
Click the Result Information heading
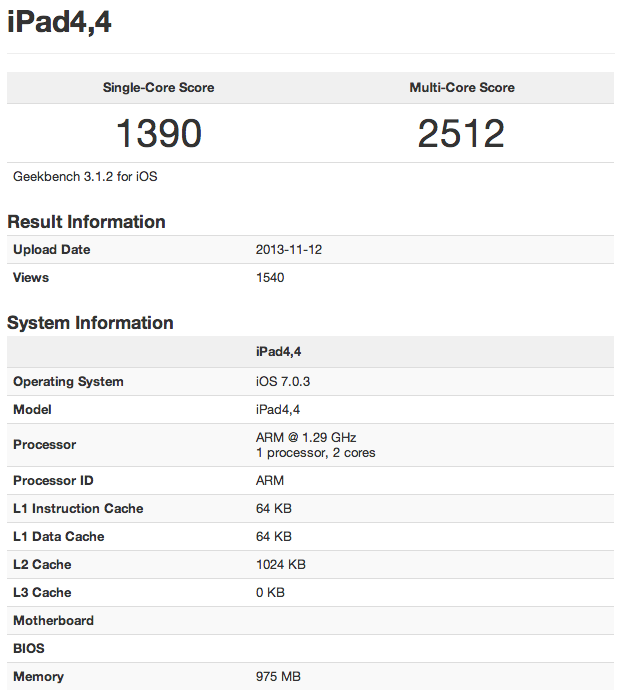[87, 222]
